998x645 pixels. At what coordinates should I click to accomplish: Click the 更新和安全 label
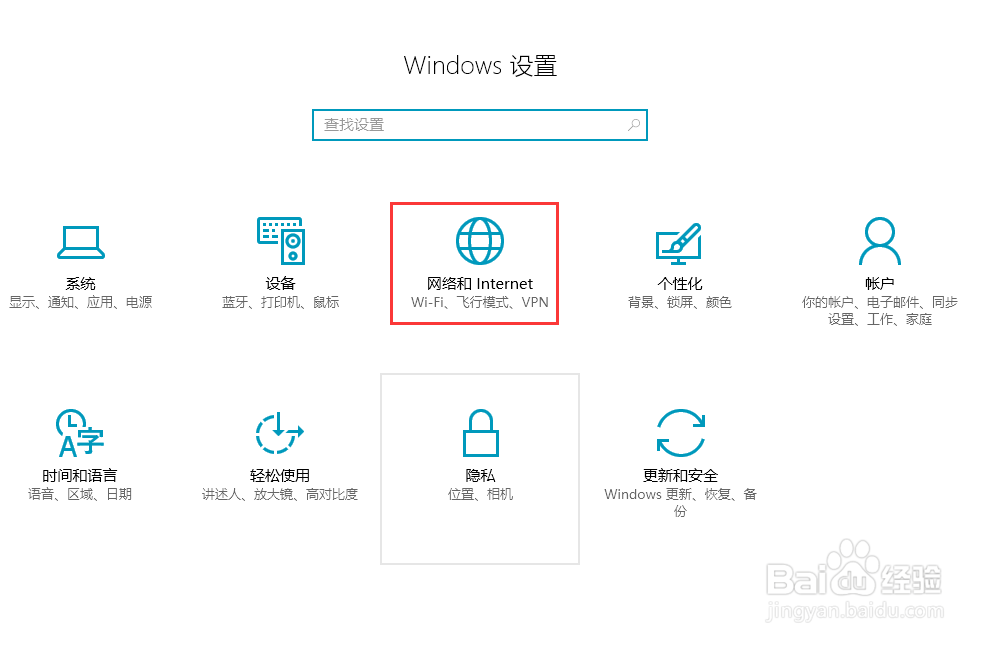[x=680, y=476]
